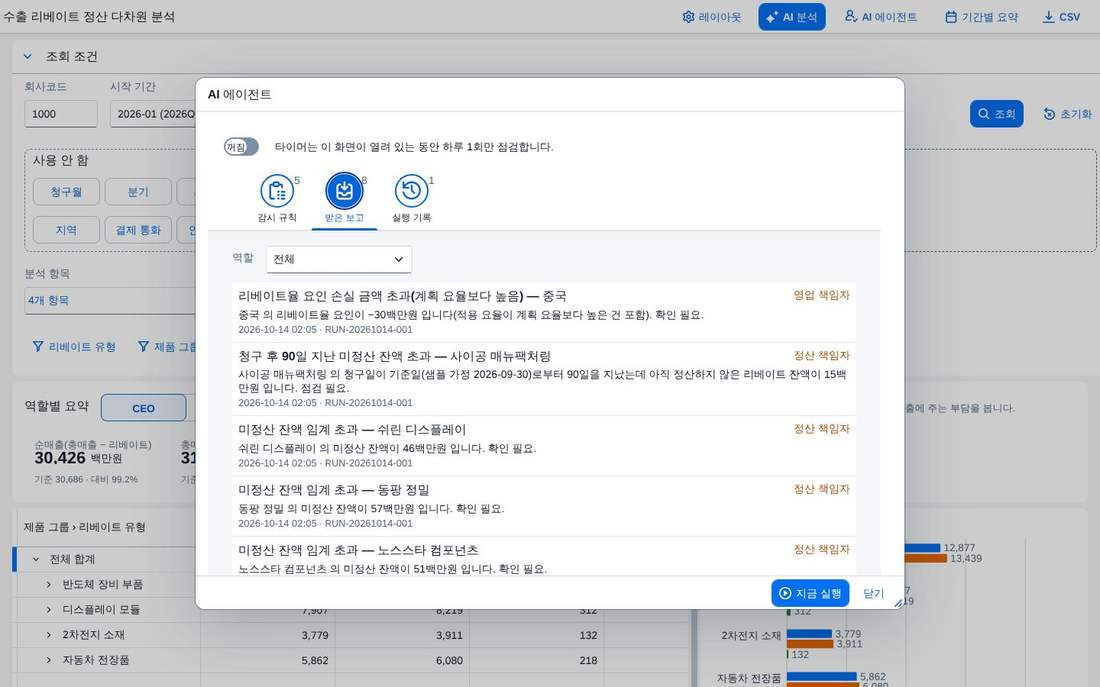The height and width of the screenshot is (687, 1100).
Task: Collapse the 조회 조건 section chevron
Action: click(x=27, y=56)
